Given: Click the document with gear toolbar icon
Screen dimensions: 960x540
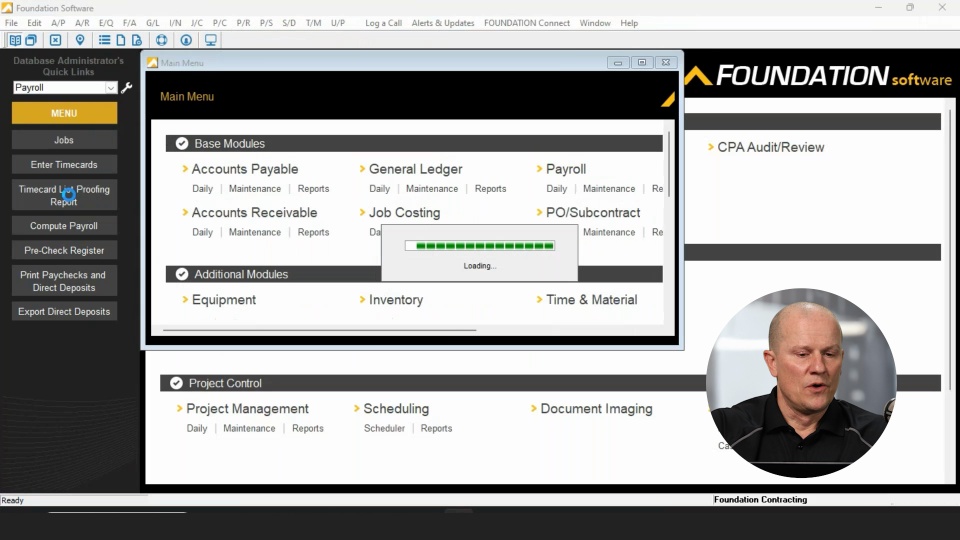Looking at the screenshot, I should tap(137, 40).
